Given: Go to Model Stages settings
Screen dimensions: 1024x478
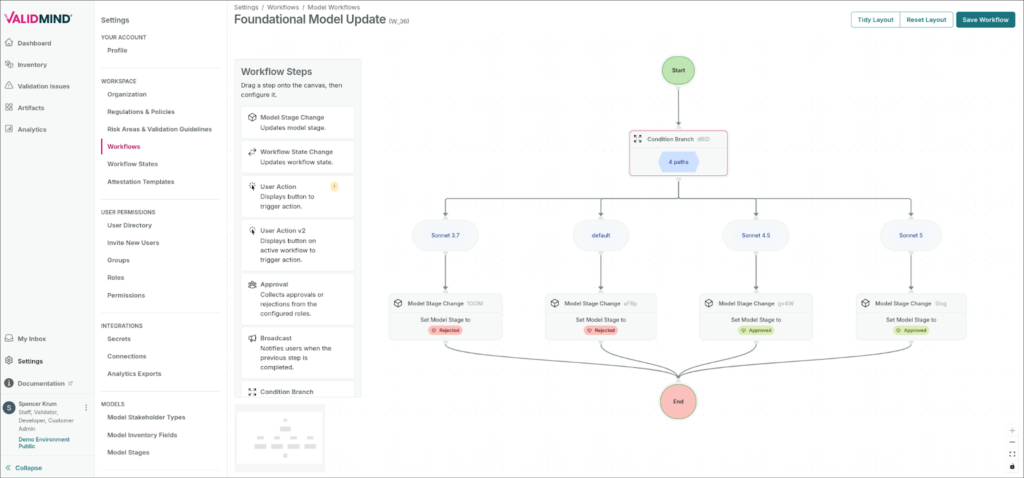Looking at the screenshot, I should pos(128,452).
